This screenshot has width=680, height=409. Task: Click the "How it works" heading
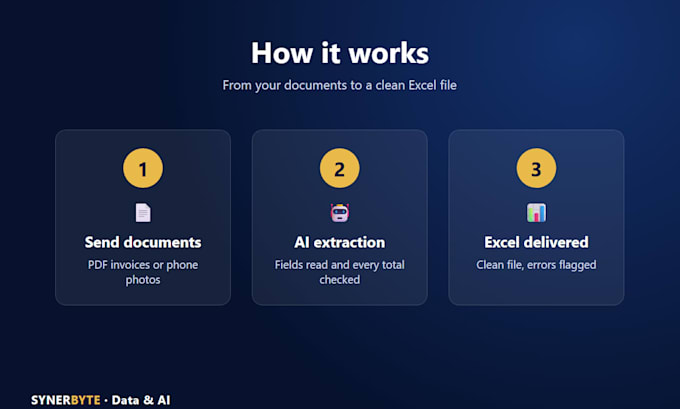click(x=340, y=53)
